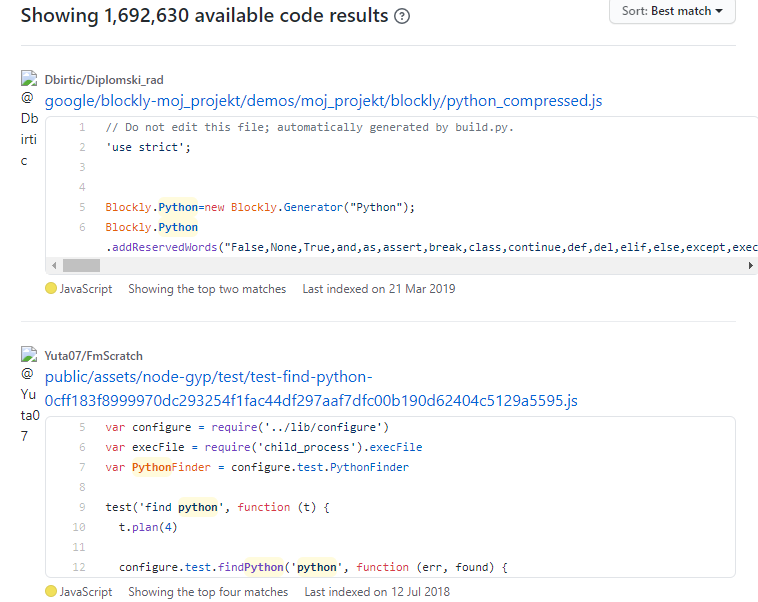Image resolution: width=758 pixels, height=602 pixels.
Task: Open the Dbirtic/Diplomski_rad repository link
Action: (x=104, y=80)
